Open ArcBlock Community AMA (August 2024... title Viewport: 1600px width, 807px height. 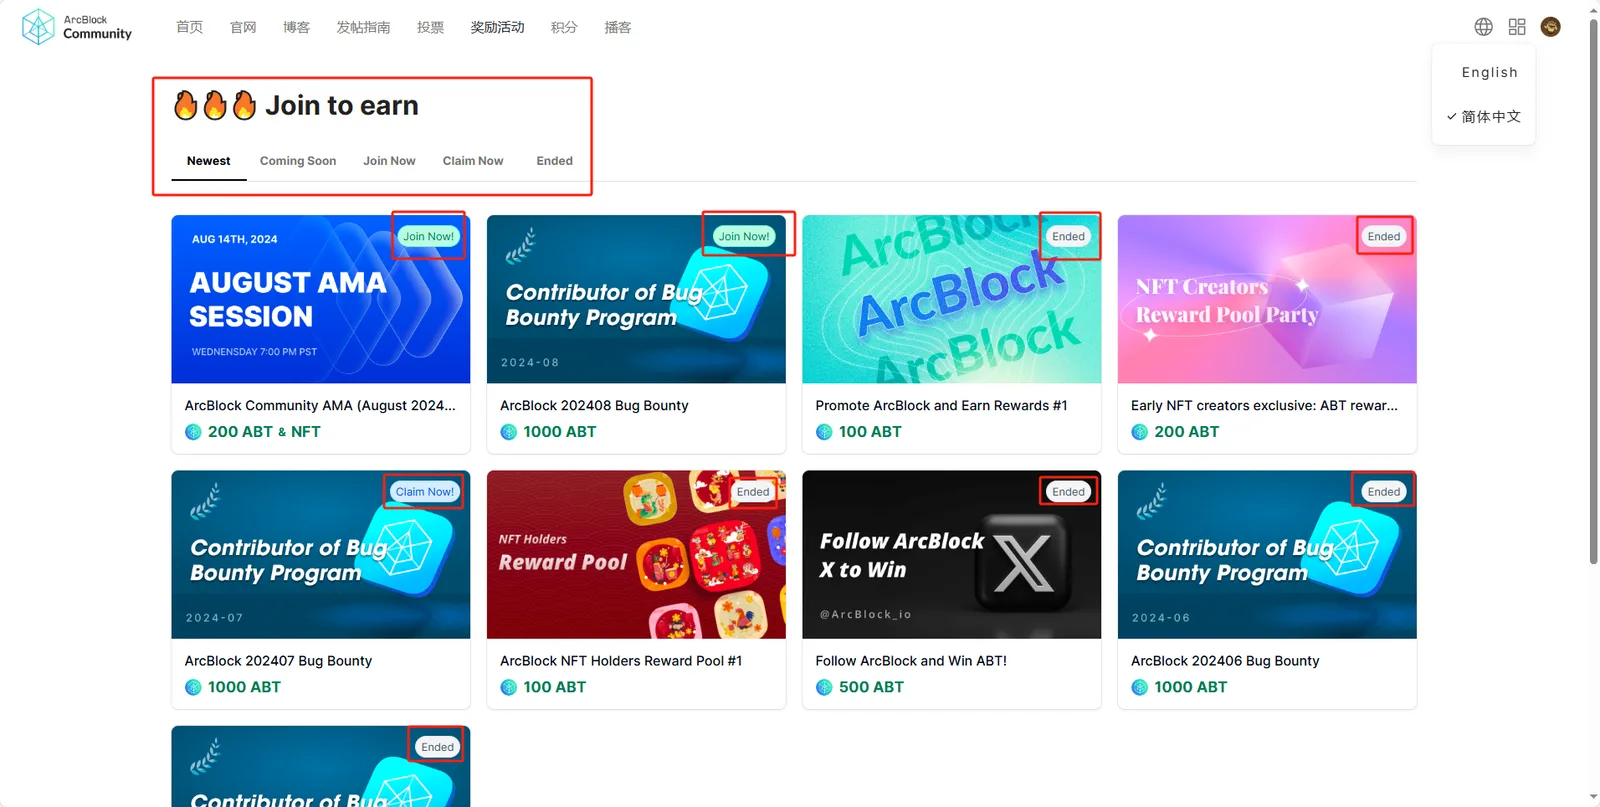(320, 406)
